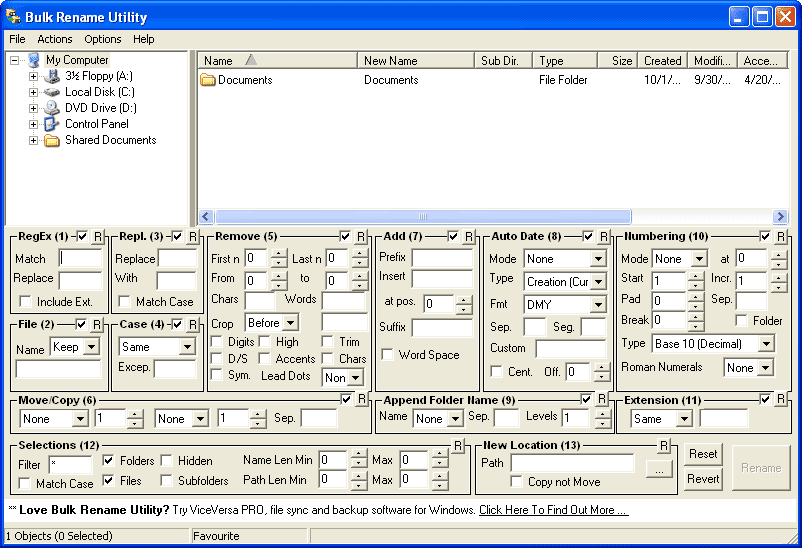The width and height of the screenshot is (802, 548).
Task: Click the Local Disk (C:) drive icon
Action: 52,92
